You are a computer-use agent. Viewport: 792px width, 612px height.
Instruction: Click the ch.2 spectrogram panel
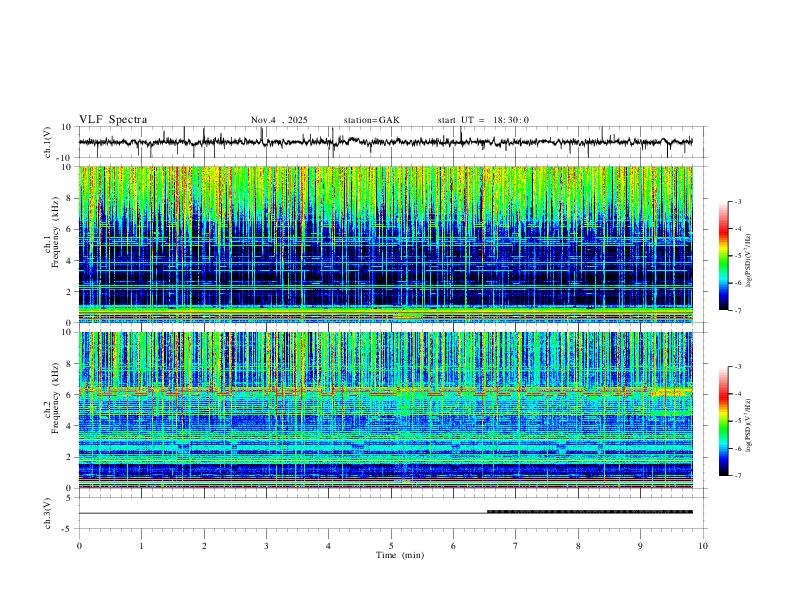point(385,410)
